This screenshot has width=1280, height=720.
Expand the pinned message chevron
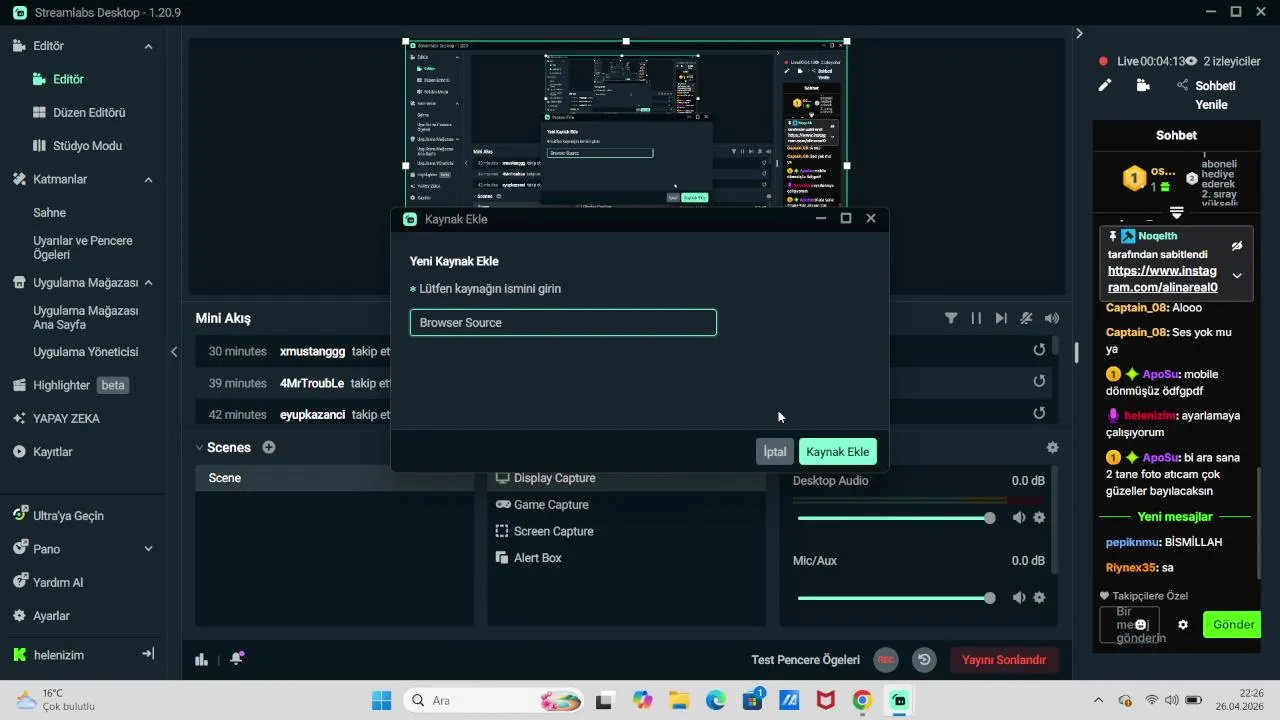point(1237,276)
